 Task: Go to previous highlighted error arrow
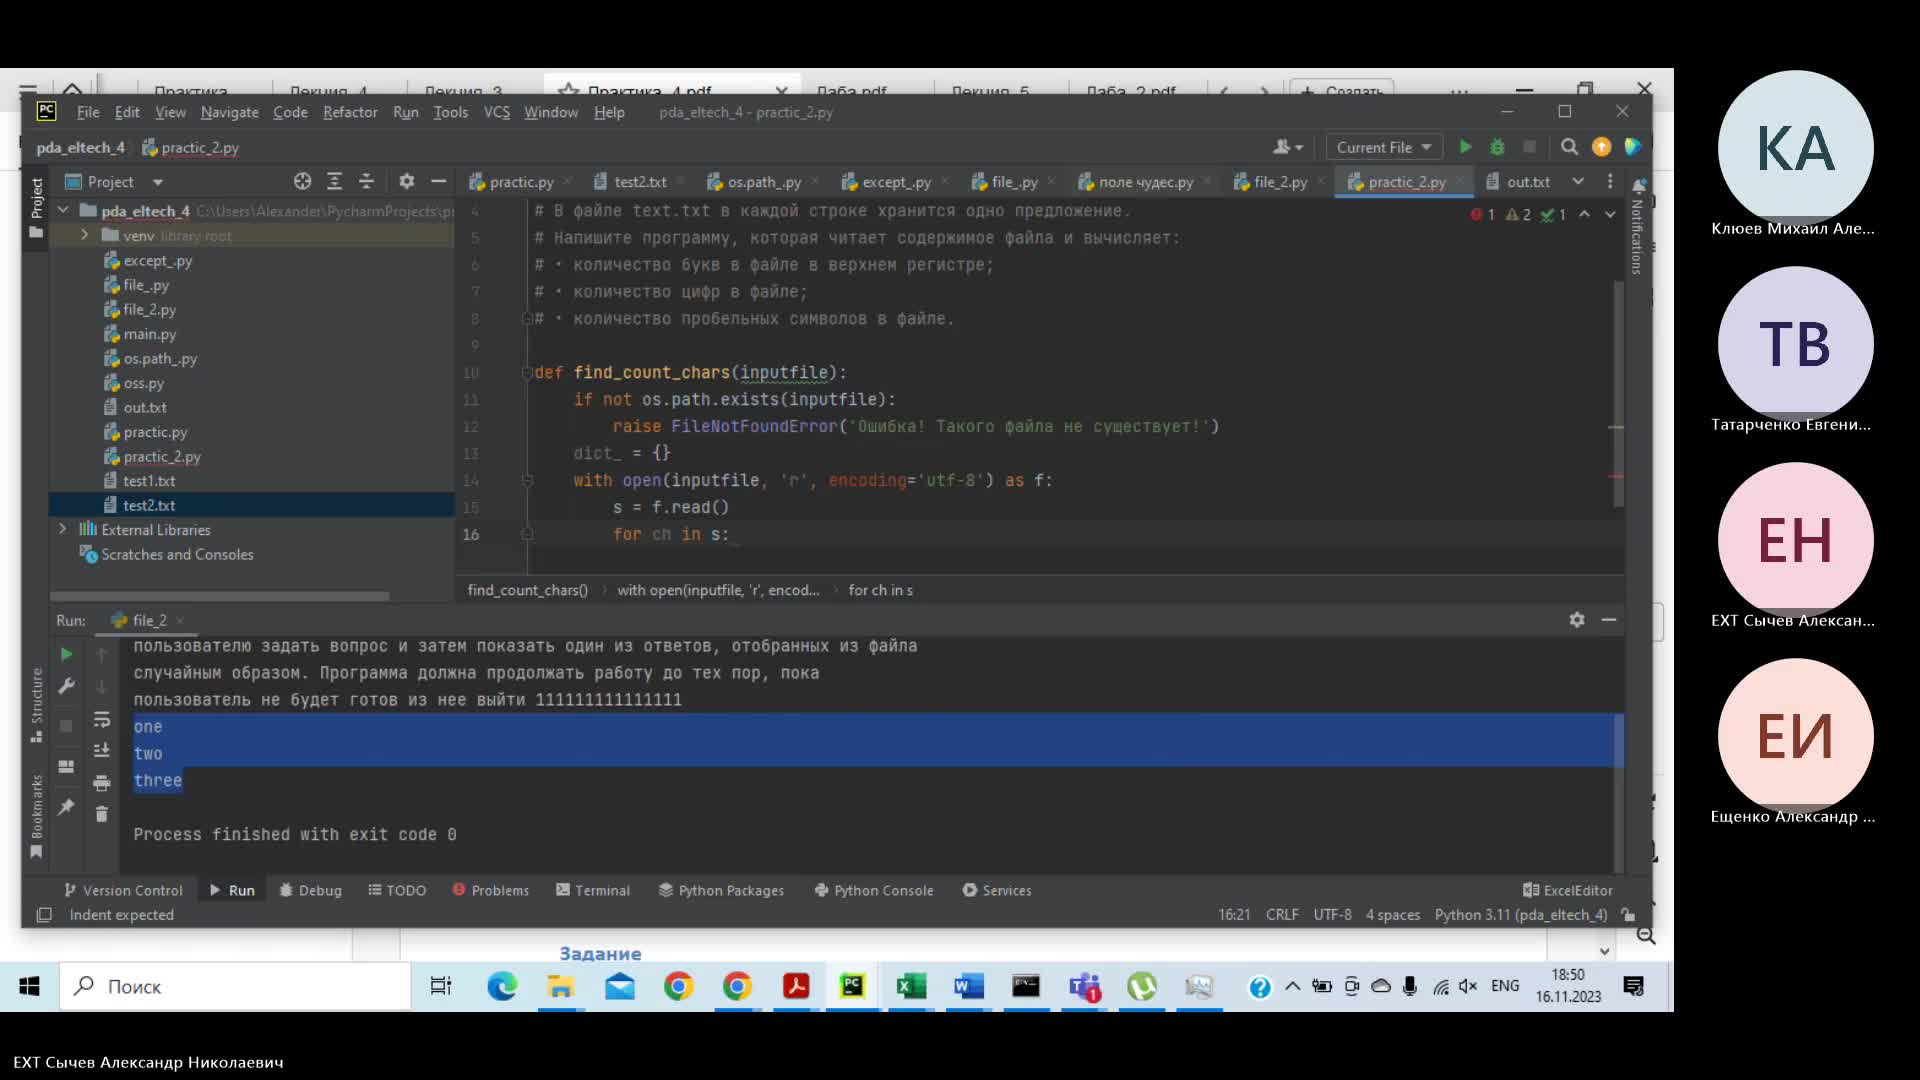[1584, 214]
